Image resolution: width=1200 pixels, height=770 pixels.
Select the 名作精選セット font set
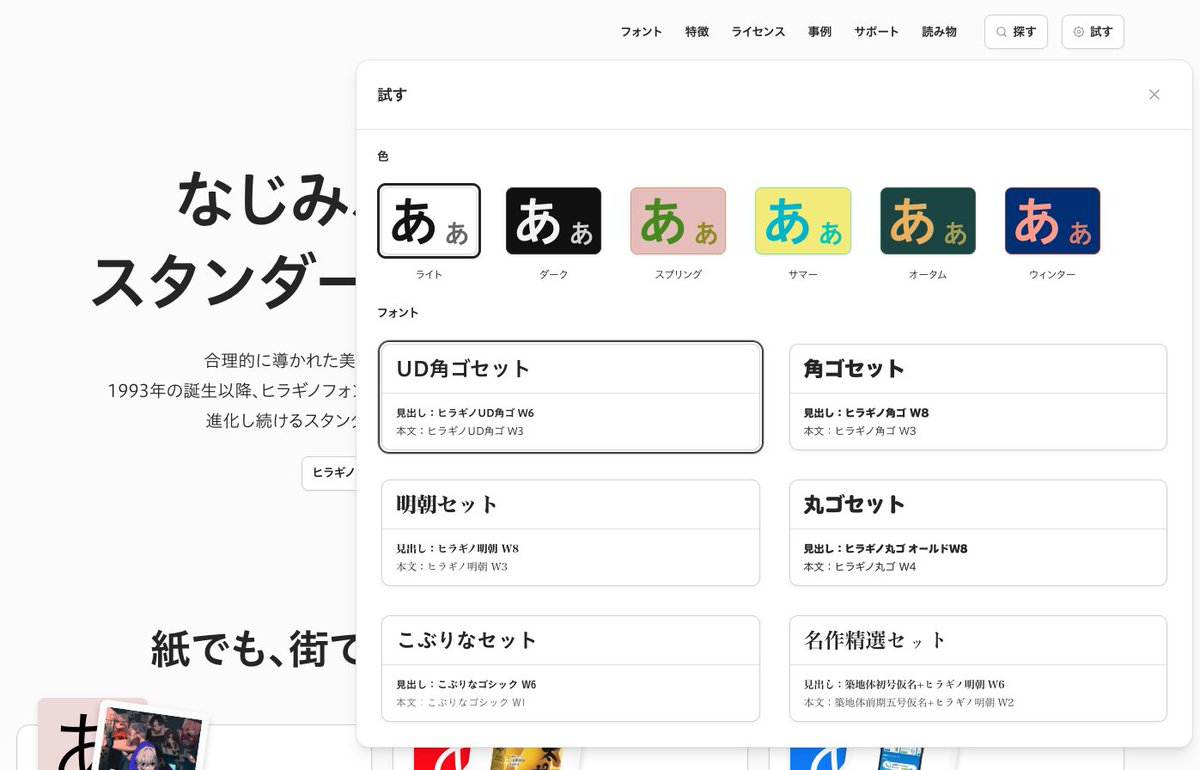pos(978,668)
